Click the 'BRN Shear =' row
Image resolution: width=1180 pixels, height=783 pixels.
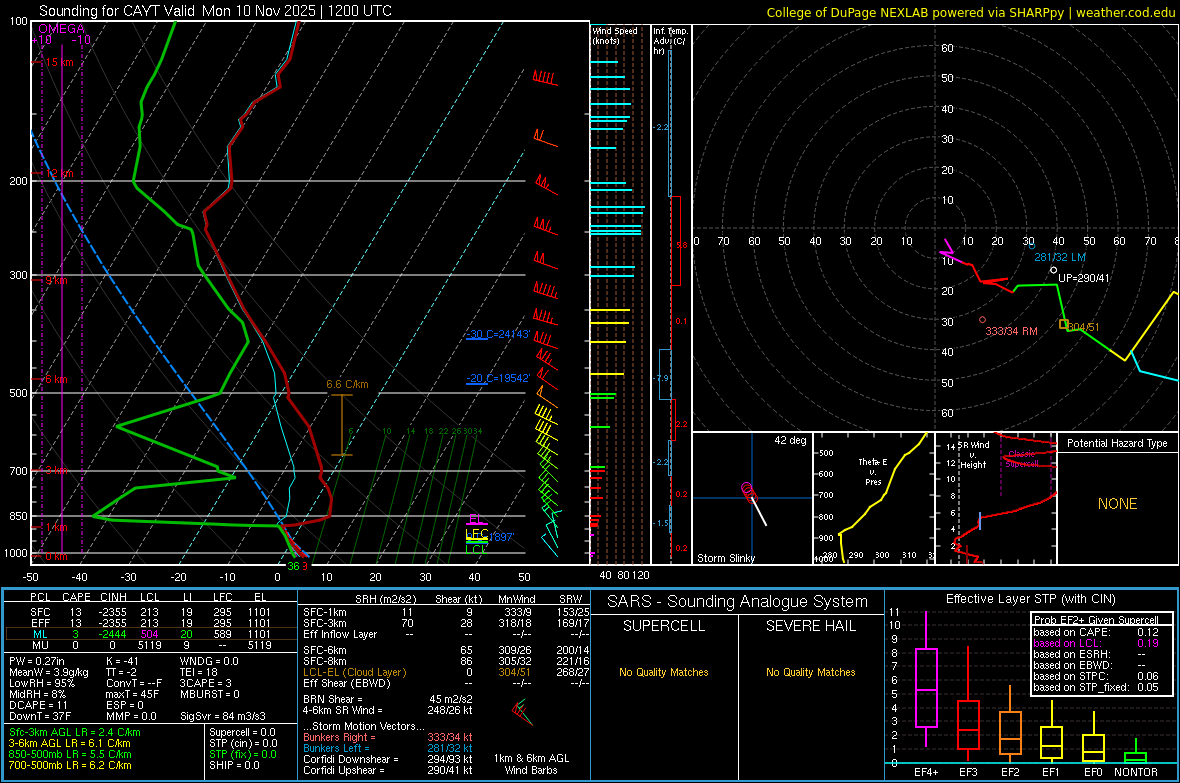(x=387, y=699)
